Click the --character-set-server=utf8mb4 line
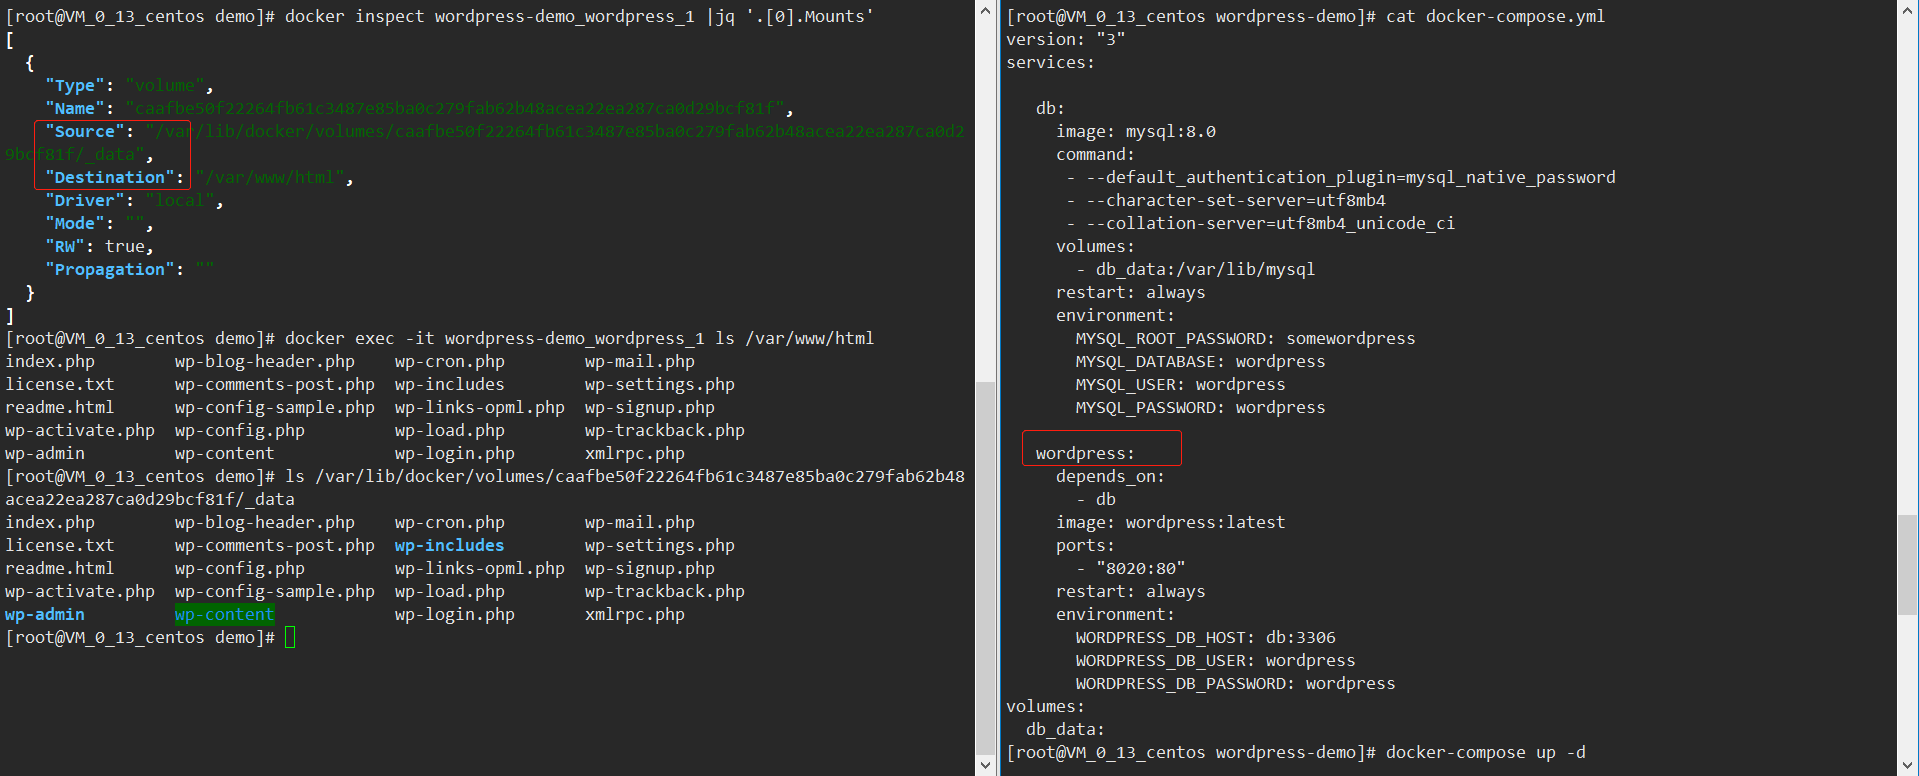Screen dimensions: 1919x776 pyautogui.click(x=1226, y=200)
